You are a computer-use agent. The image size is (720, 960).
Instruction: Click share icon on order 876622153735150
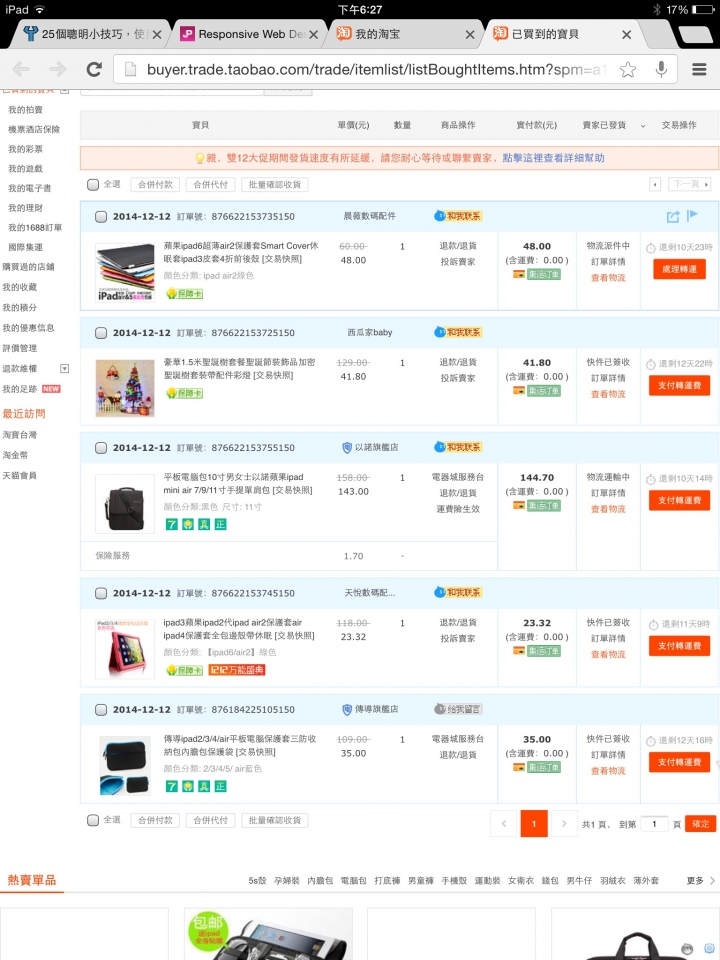[673, 216]
